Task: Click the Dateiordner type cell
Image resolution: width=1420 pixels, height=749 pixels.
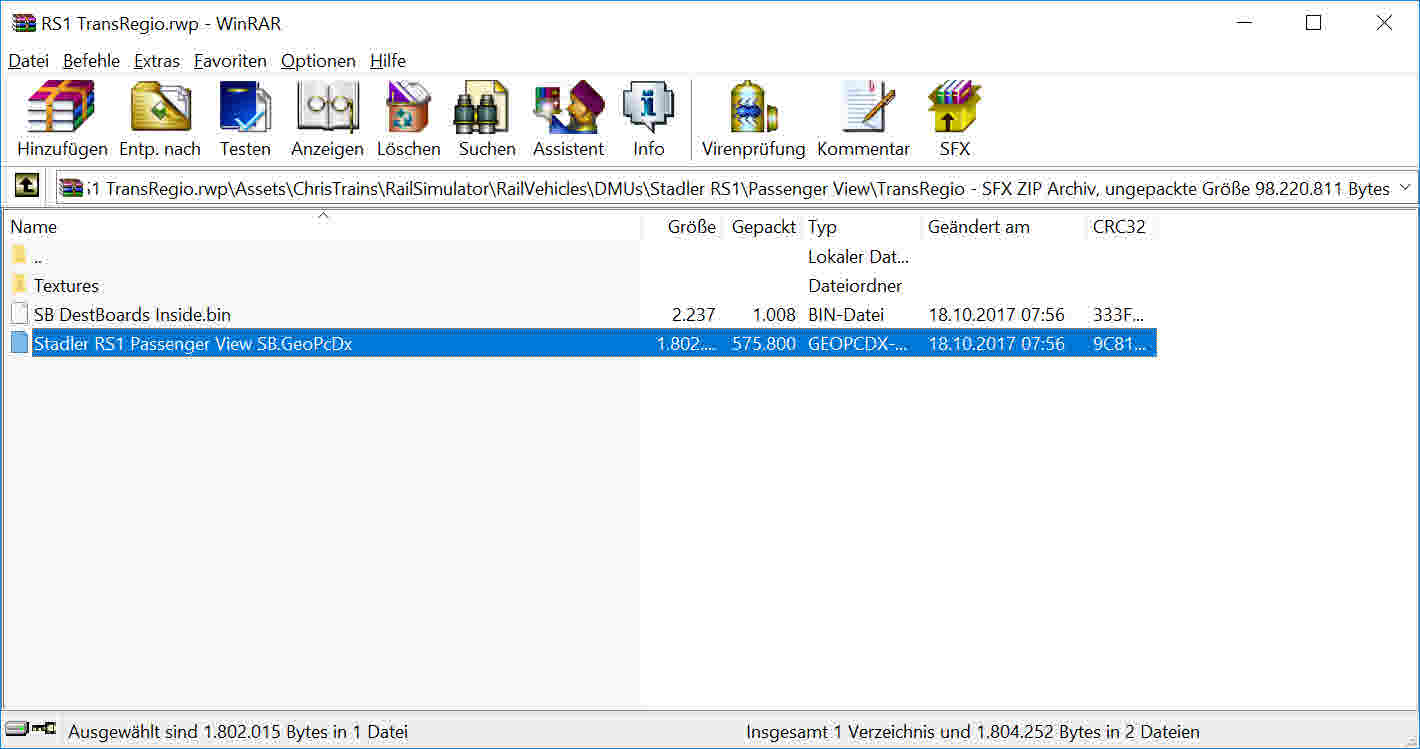Action: point(855,286)
